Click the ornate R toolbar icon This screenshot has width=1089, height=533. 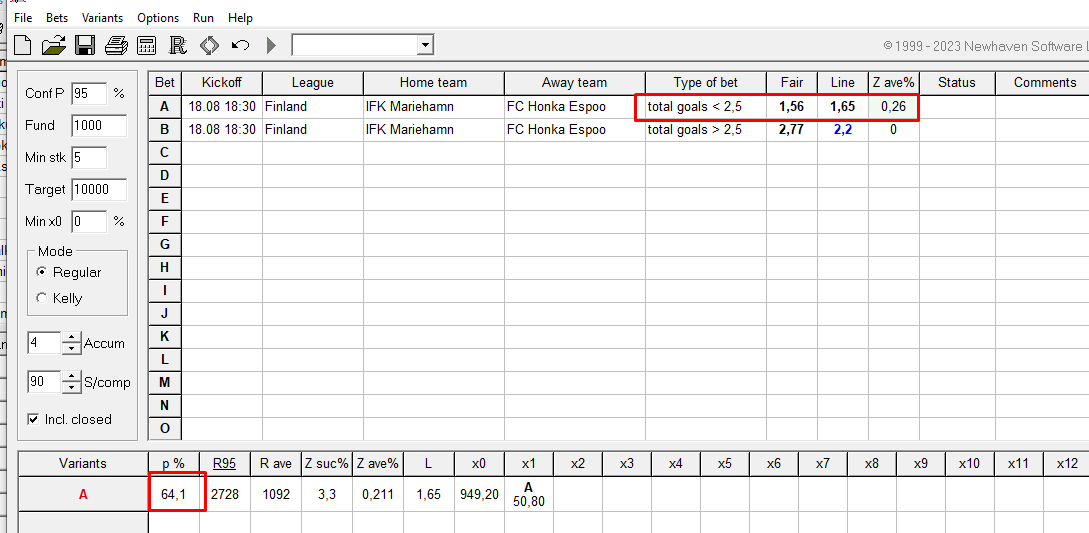click(x=178, y=46)
